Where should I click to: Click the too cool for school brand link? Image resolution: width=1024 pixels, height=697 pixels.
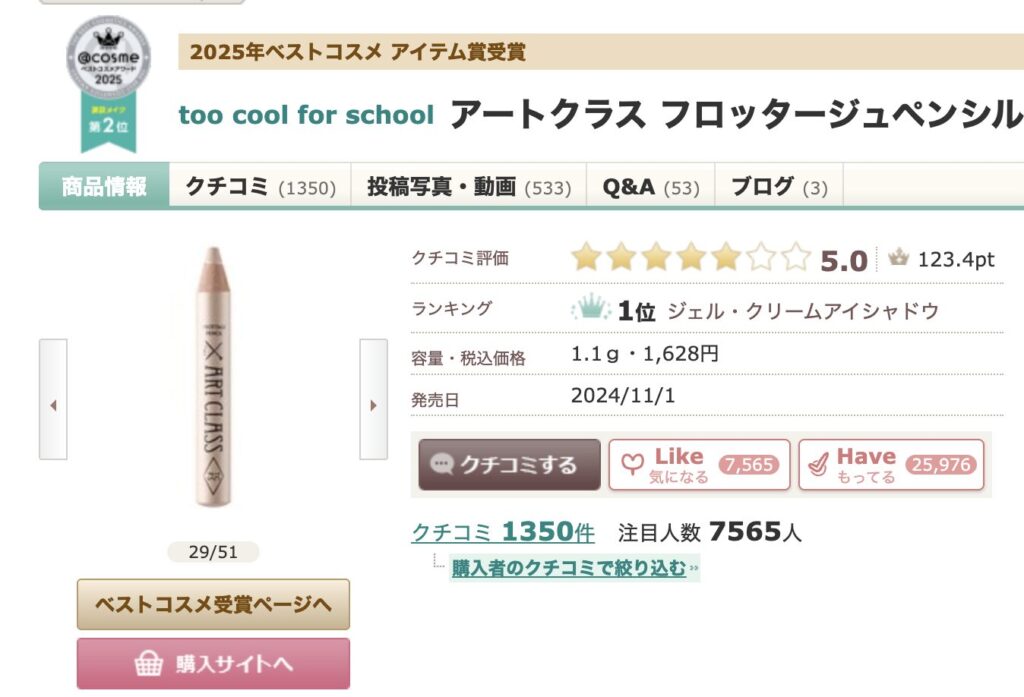click(x=306, y=115)
